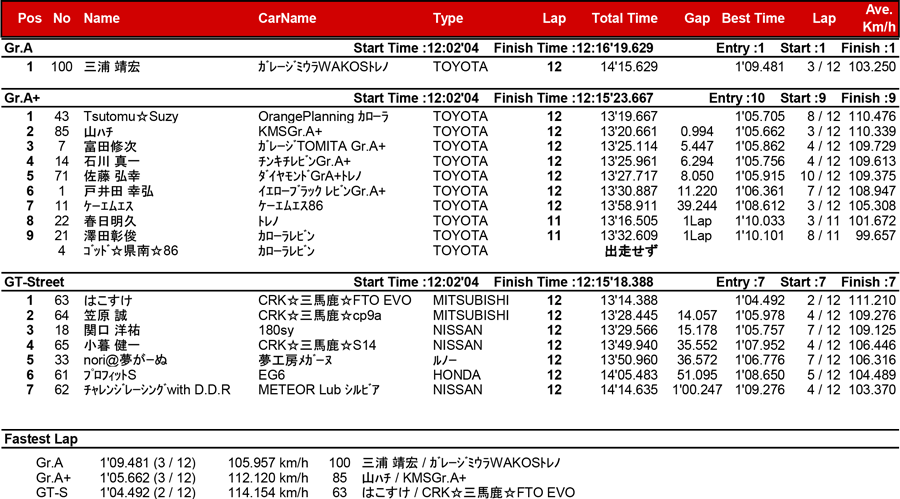Viewport: 900px width, 499px height.
Task: Click type 'ルノー' in row 33
Action: [445, 360]
